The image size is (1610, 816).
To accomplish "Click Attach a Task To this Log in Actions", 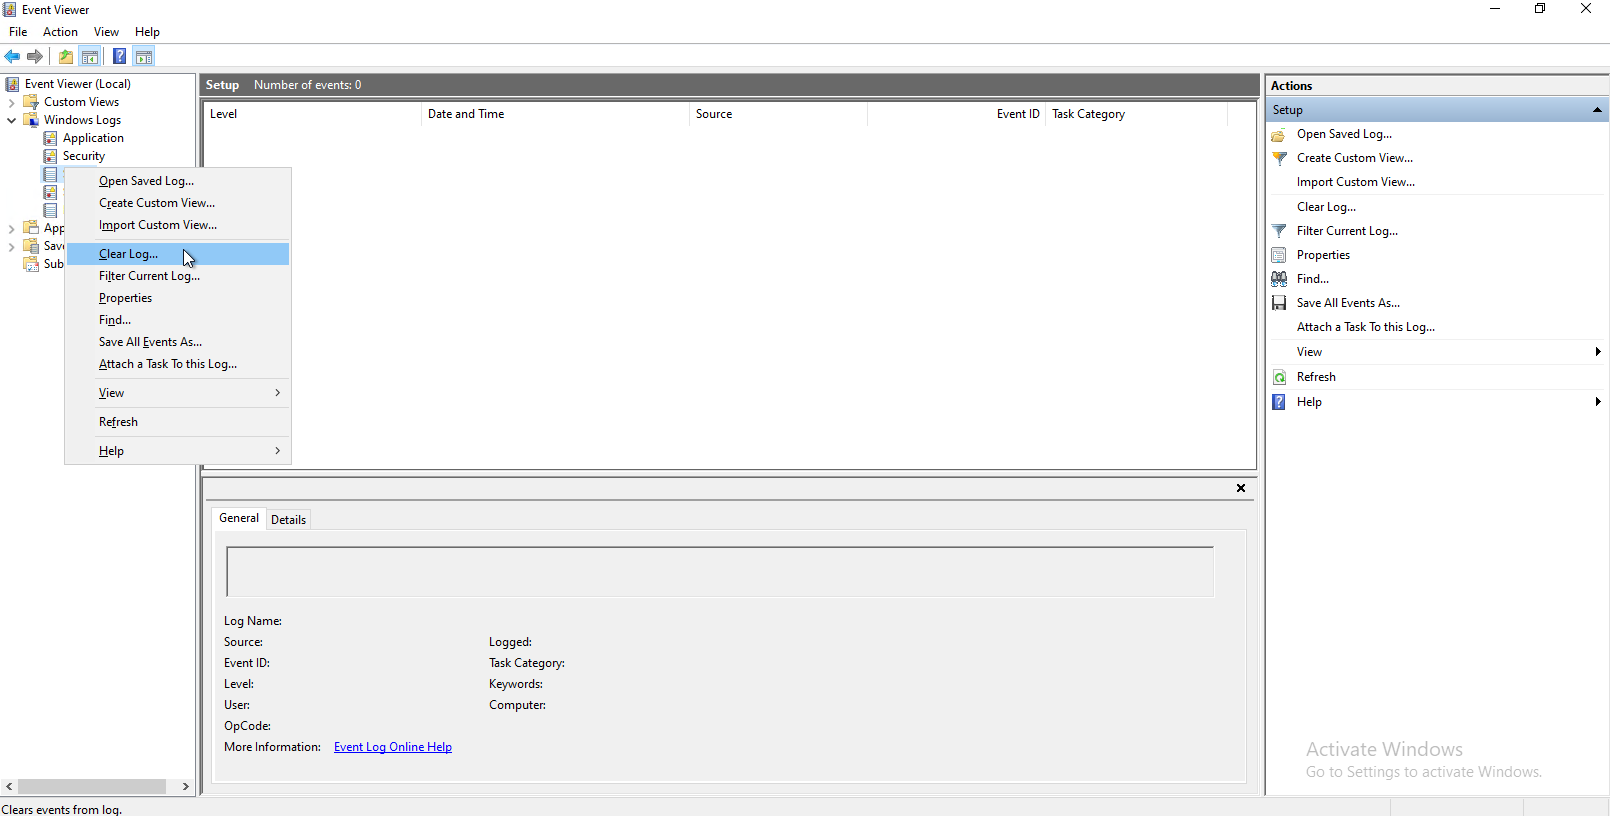I will pos(1365,327).
